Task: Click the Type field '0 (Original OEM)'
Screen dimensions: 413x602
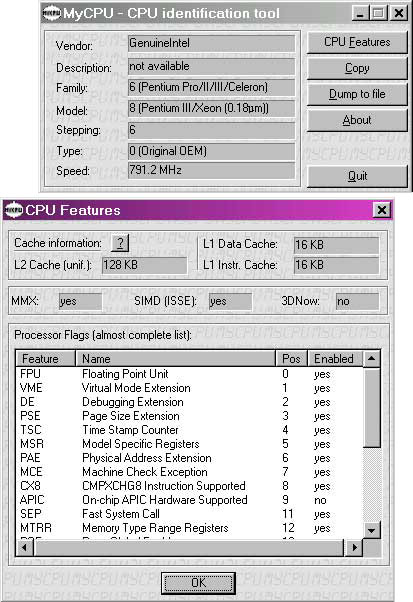Action: tap(211, 151)
